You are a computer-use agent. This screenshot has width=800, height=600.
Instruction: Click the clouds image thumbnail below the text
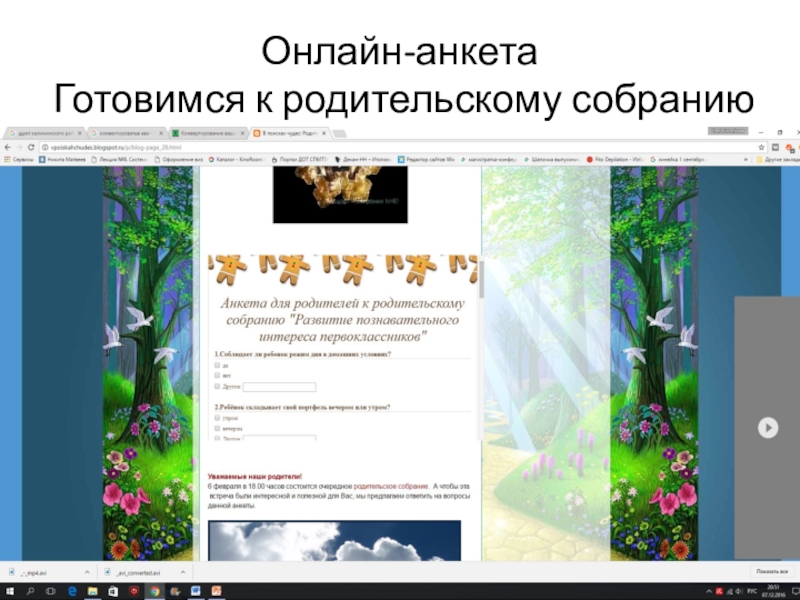(x=334, y=541)
